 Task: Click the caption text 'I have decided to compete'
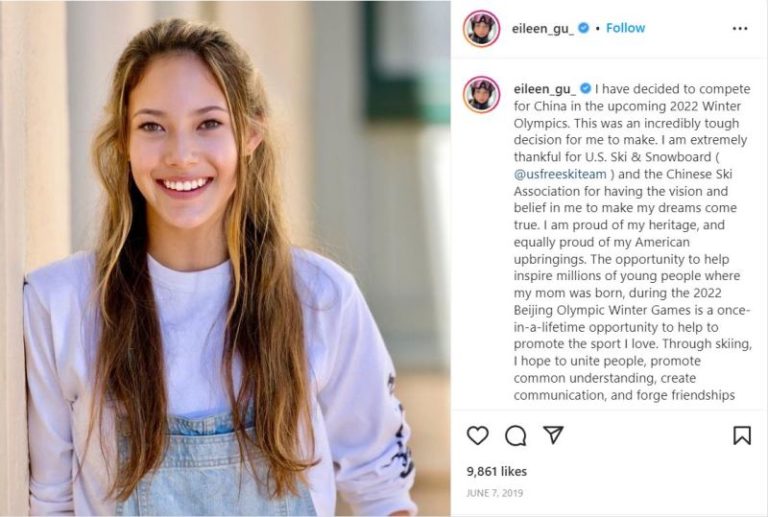pyautogui.click(x=670, y=88)
